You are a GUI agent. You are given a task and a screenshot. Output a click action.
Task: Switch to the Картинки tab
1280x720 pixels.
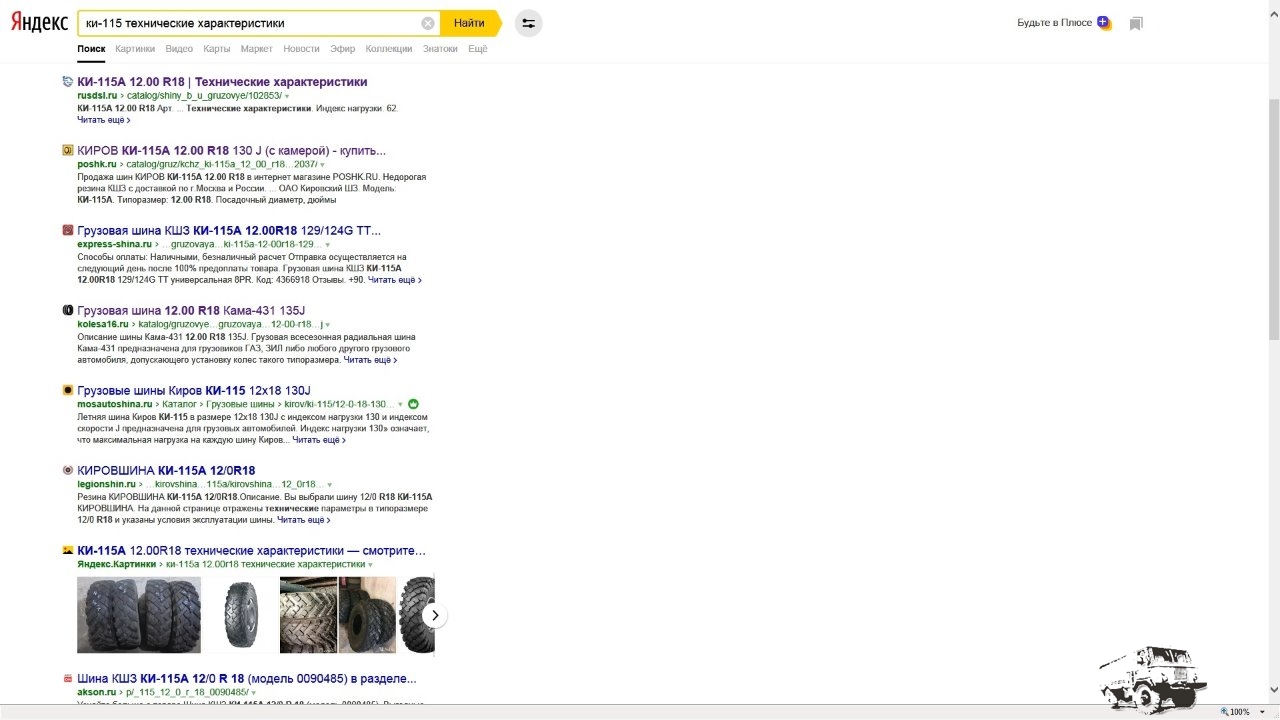coord(135,48)
